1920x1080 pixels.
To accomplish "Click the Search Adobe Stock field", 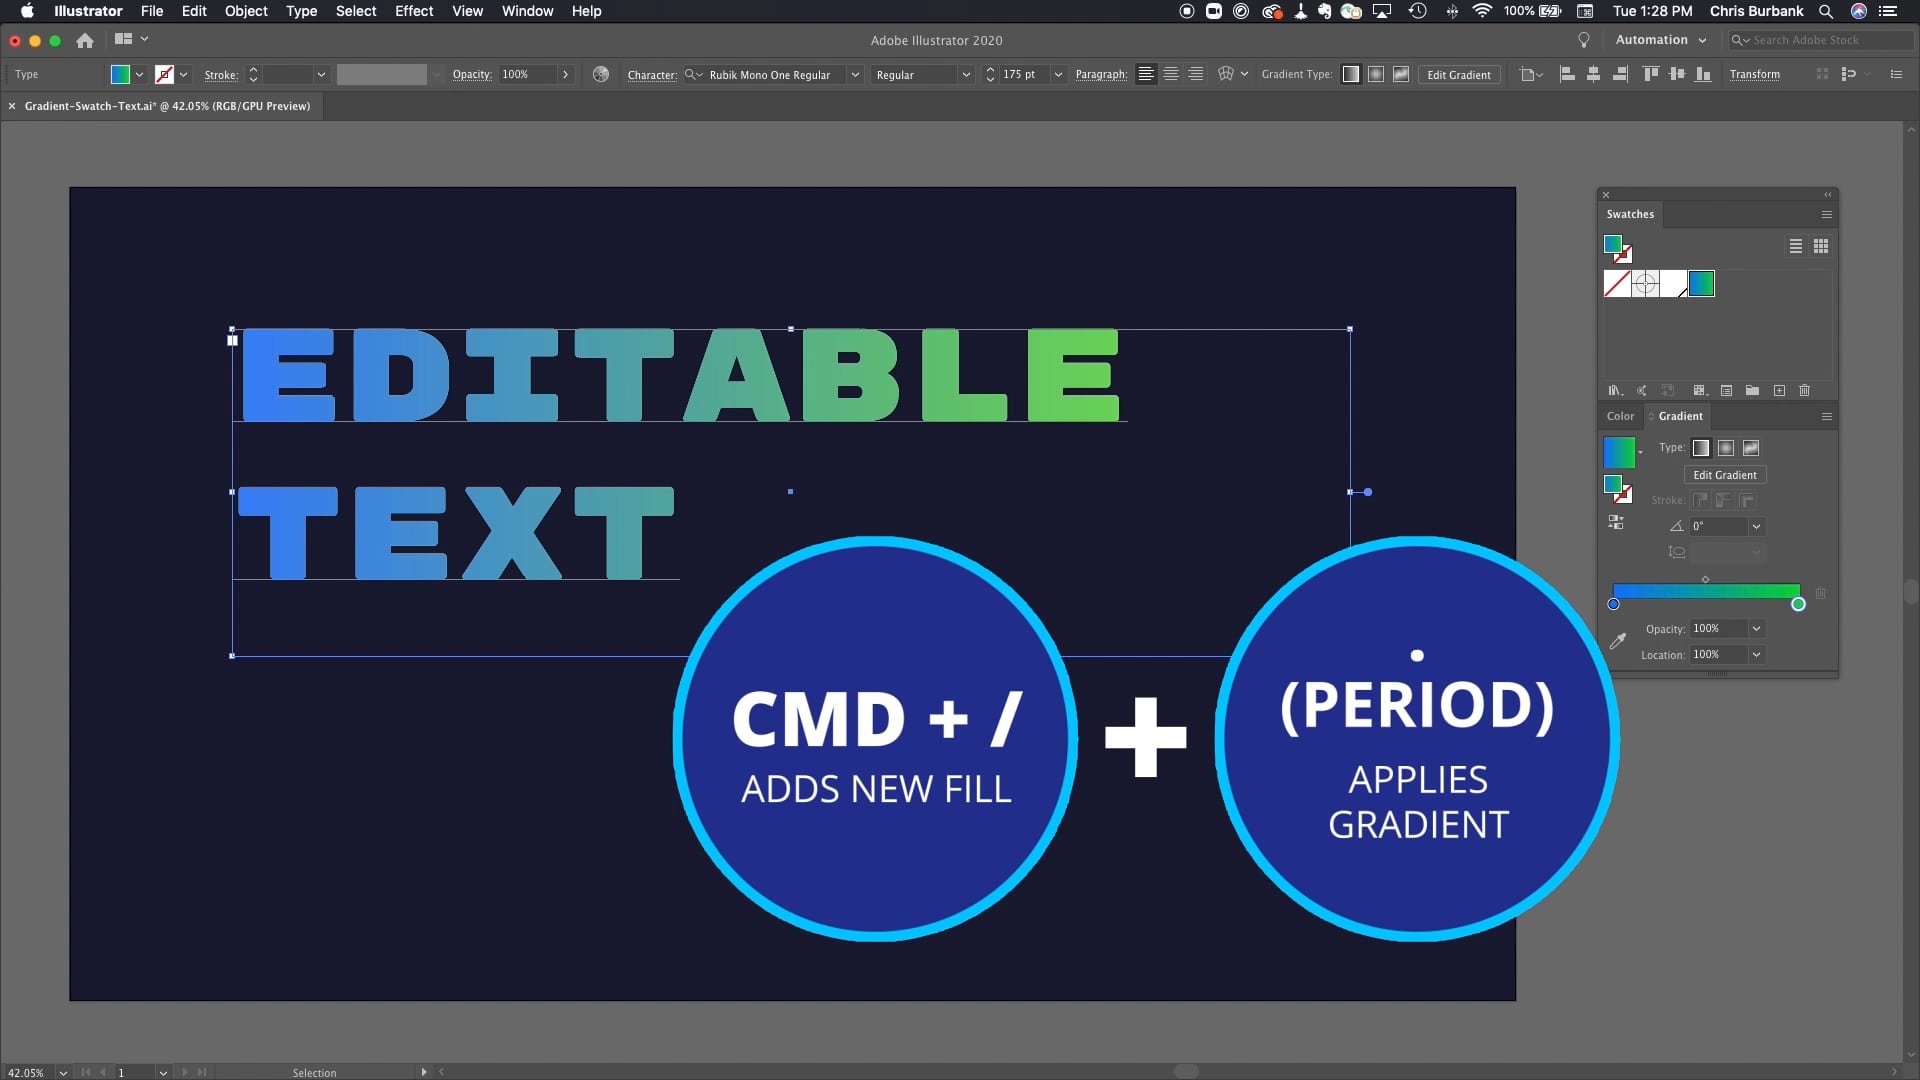I will pos(1820,40).
